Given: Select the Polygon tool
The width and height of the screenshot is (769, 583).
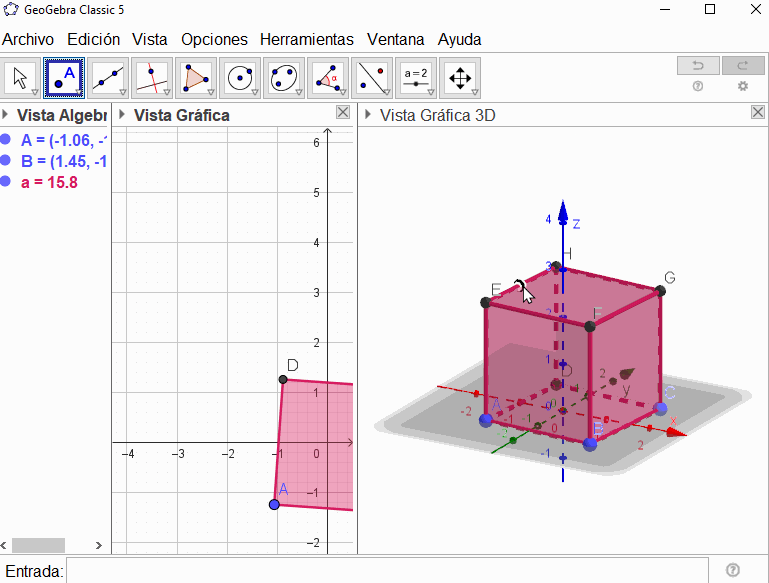Looking at the screenshot, I should [196, 78].
